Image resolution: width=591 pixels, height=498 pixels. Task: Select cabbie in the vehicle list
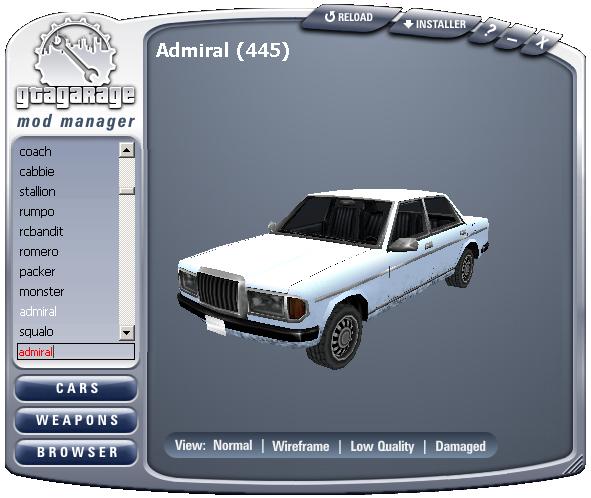click(x=37, y=172)
